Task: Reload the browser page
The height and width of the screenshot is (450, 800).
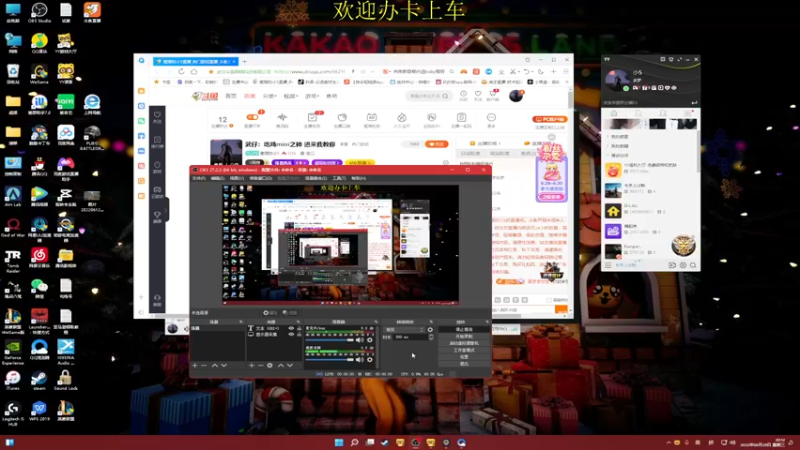Action: click(x=181, y=72)
